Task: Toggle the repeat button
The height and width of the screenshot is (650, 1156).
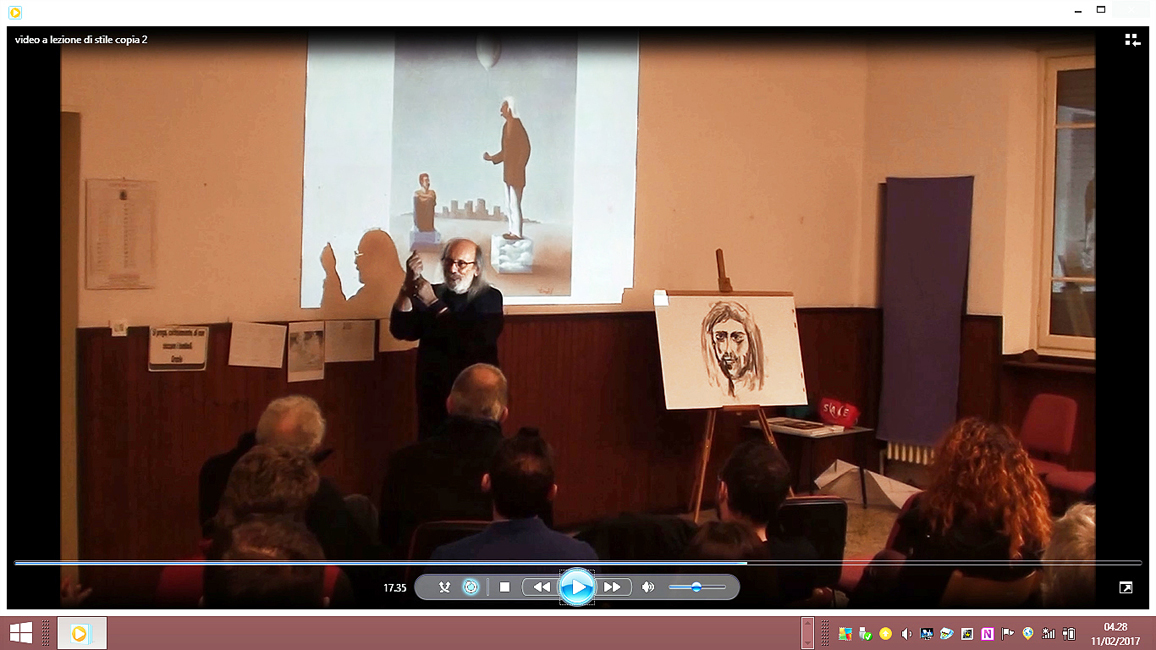Action: [470, 587]
